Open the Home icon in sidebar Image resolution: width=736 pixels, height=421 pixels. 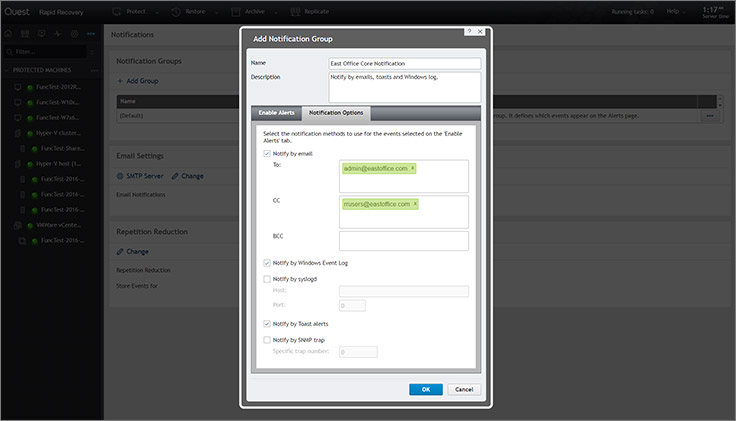[8, 33]
